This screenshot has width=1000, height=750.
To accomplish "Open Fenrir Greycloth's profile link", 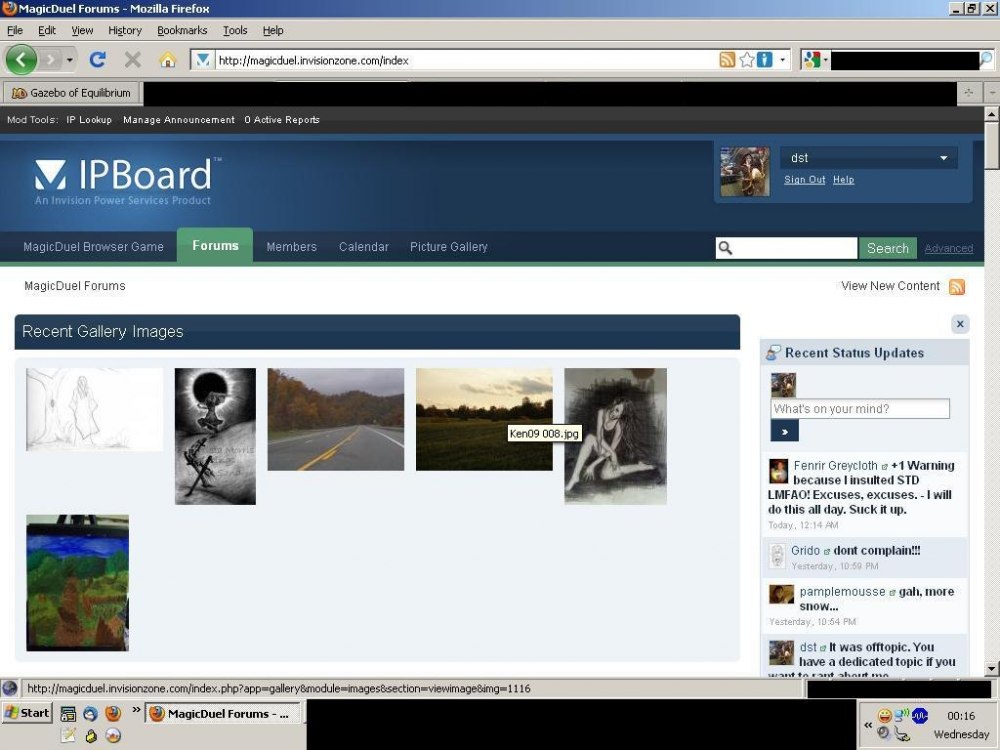I will pyautogui.click(x=835, y=466).
